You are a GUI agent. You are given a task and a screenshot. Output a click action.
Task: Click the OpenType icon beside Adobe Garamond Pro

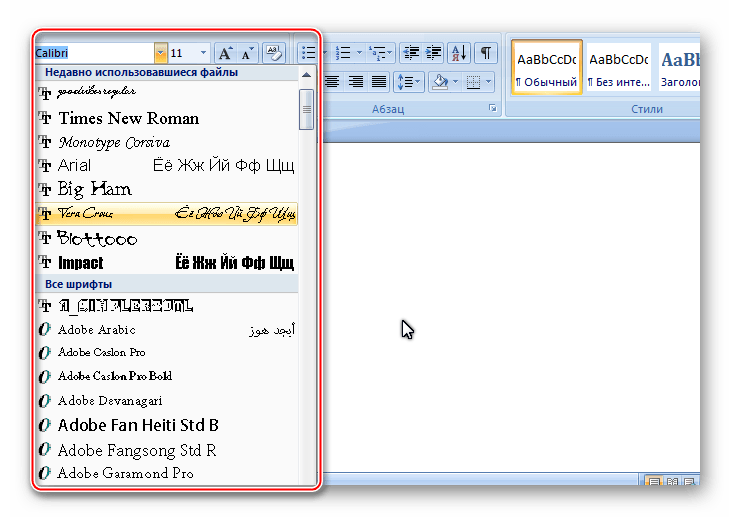[x=44, y=473]
